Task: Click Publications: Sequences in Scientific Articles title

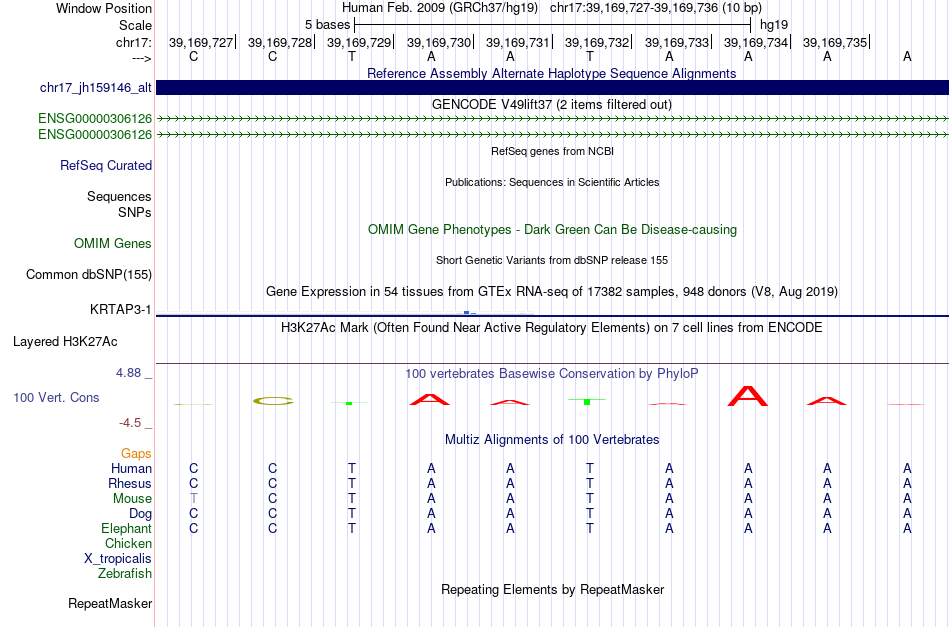Action: [x=552, y=182]
